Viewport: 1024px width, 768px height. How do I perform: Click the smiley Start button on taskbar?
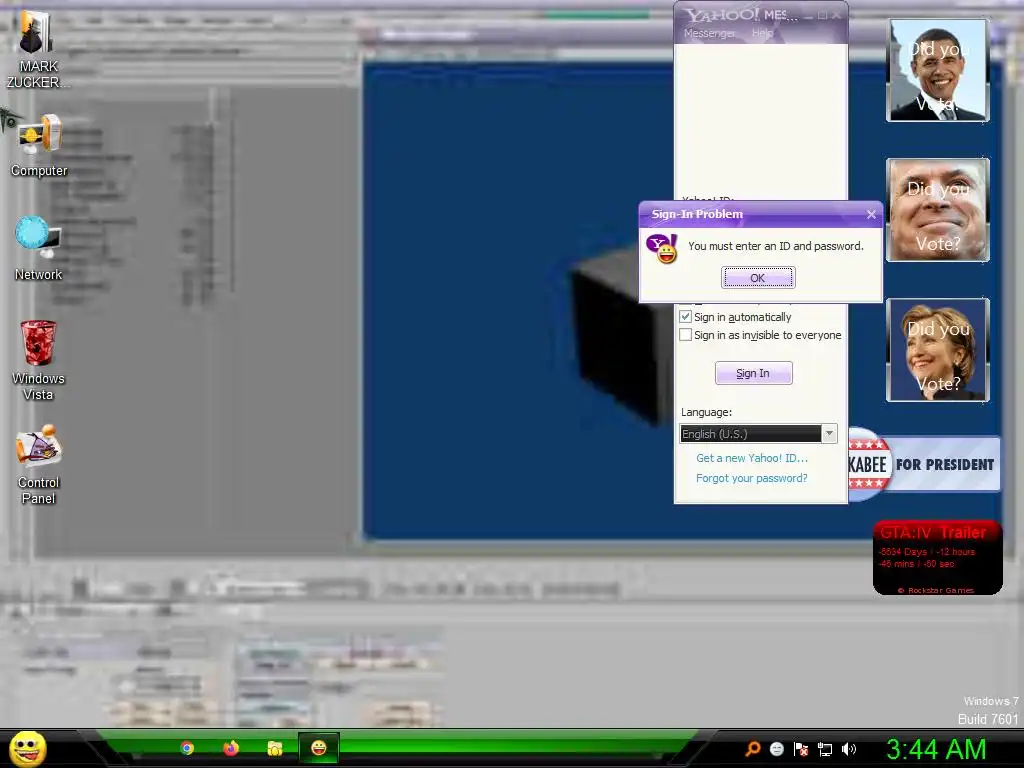click(x=27, y=748)
